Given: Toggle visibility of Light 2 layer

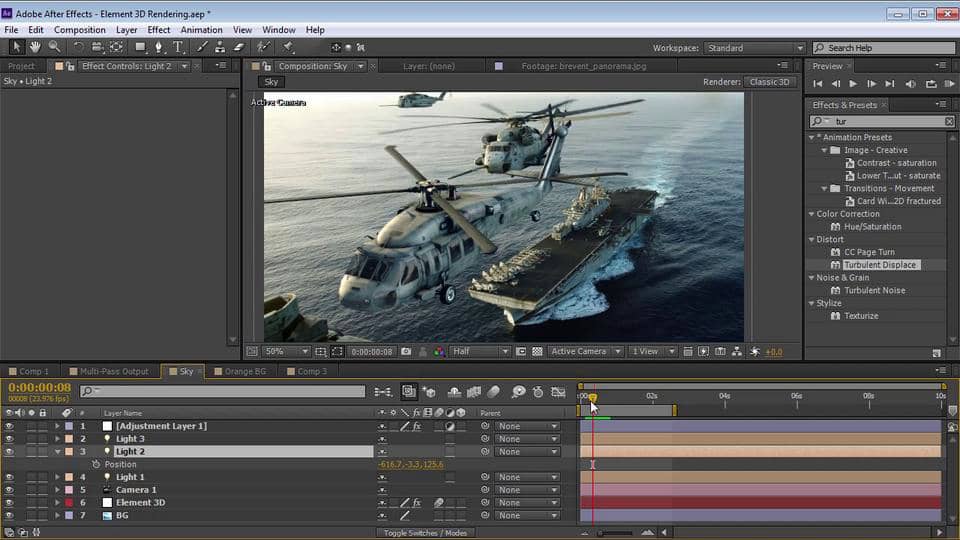Looking at the screenshot, I should pos(9,452).
